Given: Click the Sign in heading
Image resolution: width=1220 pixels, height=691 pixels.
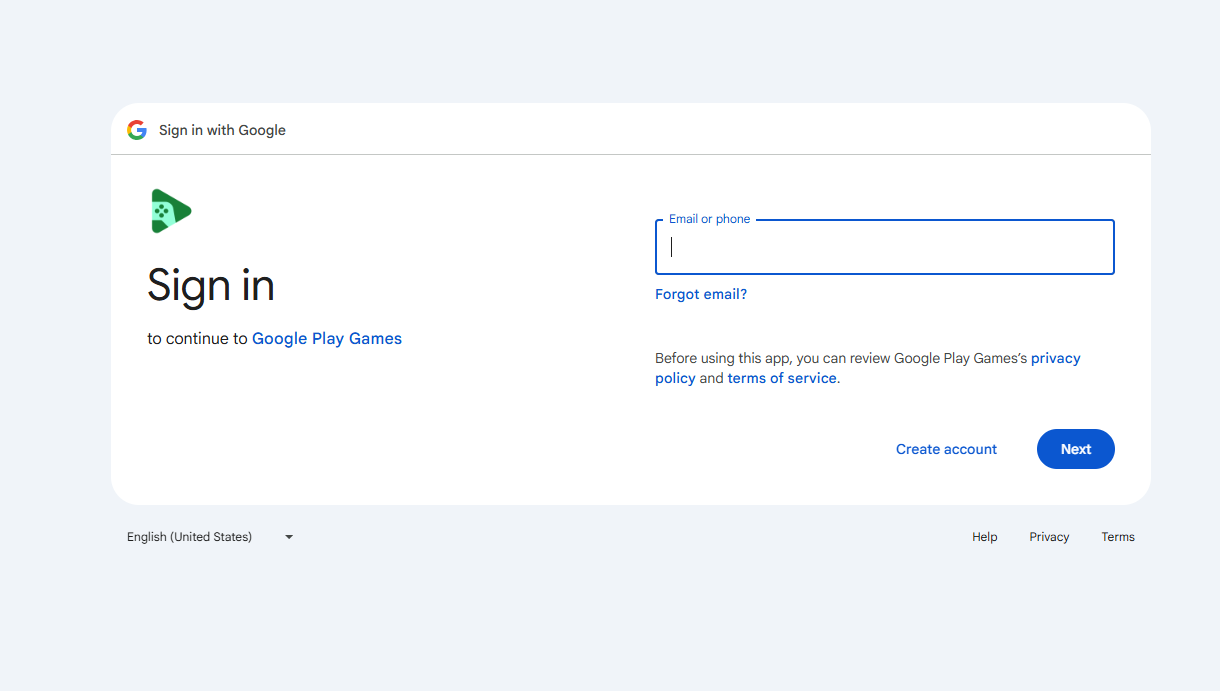Looking at the screenshot, I should pyautogui.click(x=210, y=287).
